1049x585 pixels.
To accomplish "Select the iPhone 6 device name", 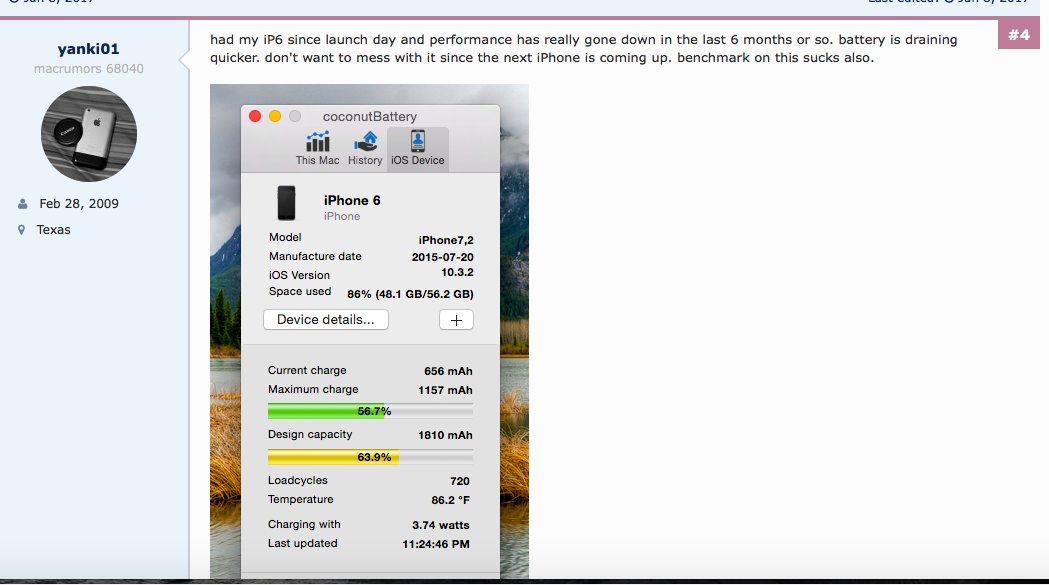I will (352, 200).
